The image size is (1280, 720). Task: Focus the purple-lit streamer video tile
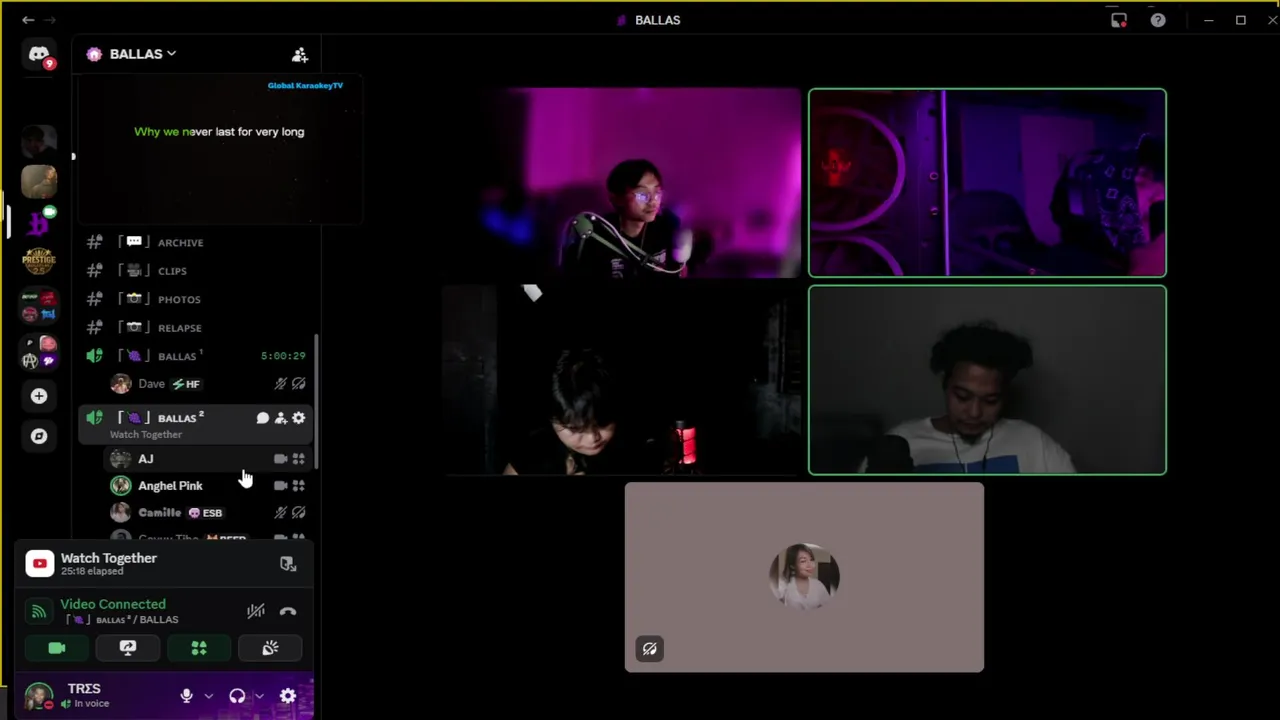[x=622, y=183]
